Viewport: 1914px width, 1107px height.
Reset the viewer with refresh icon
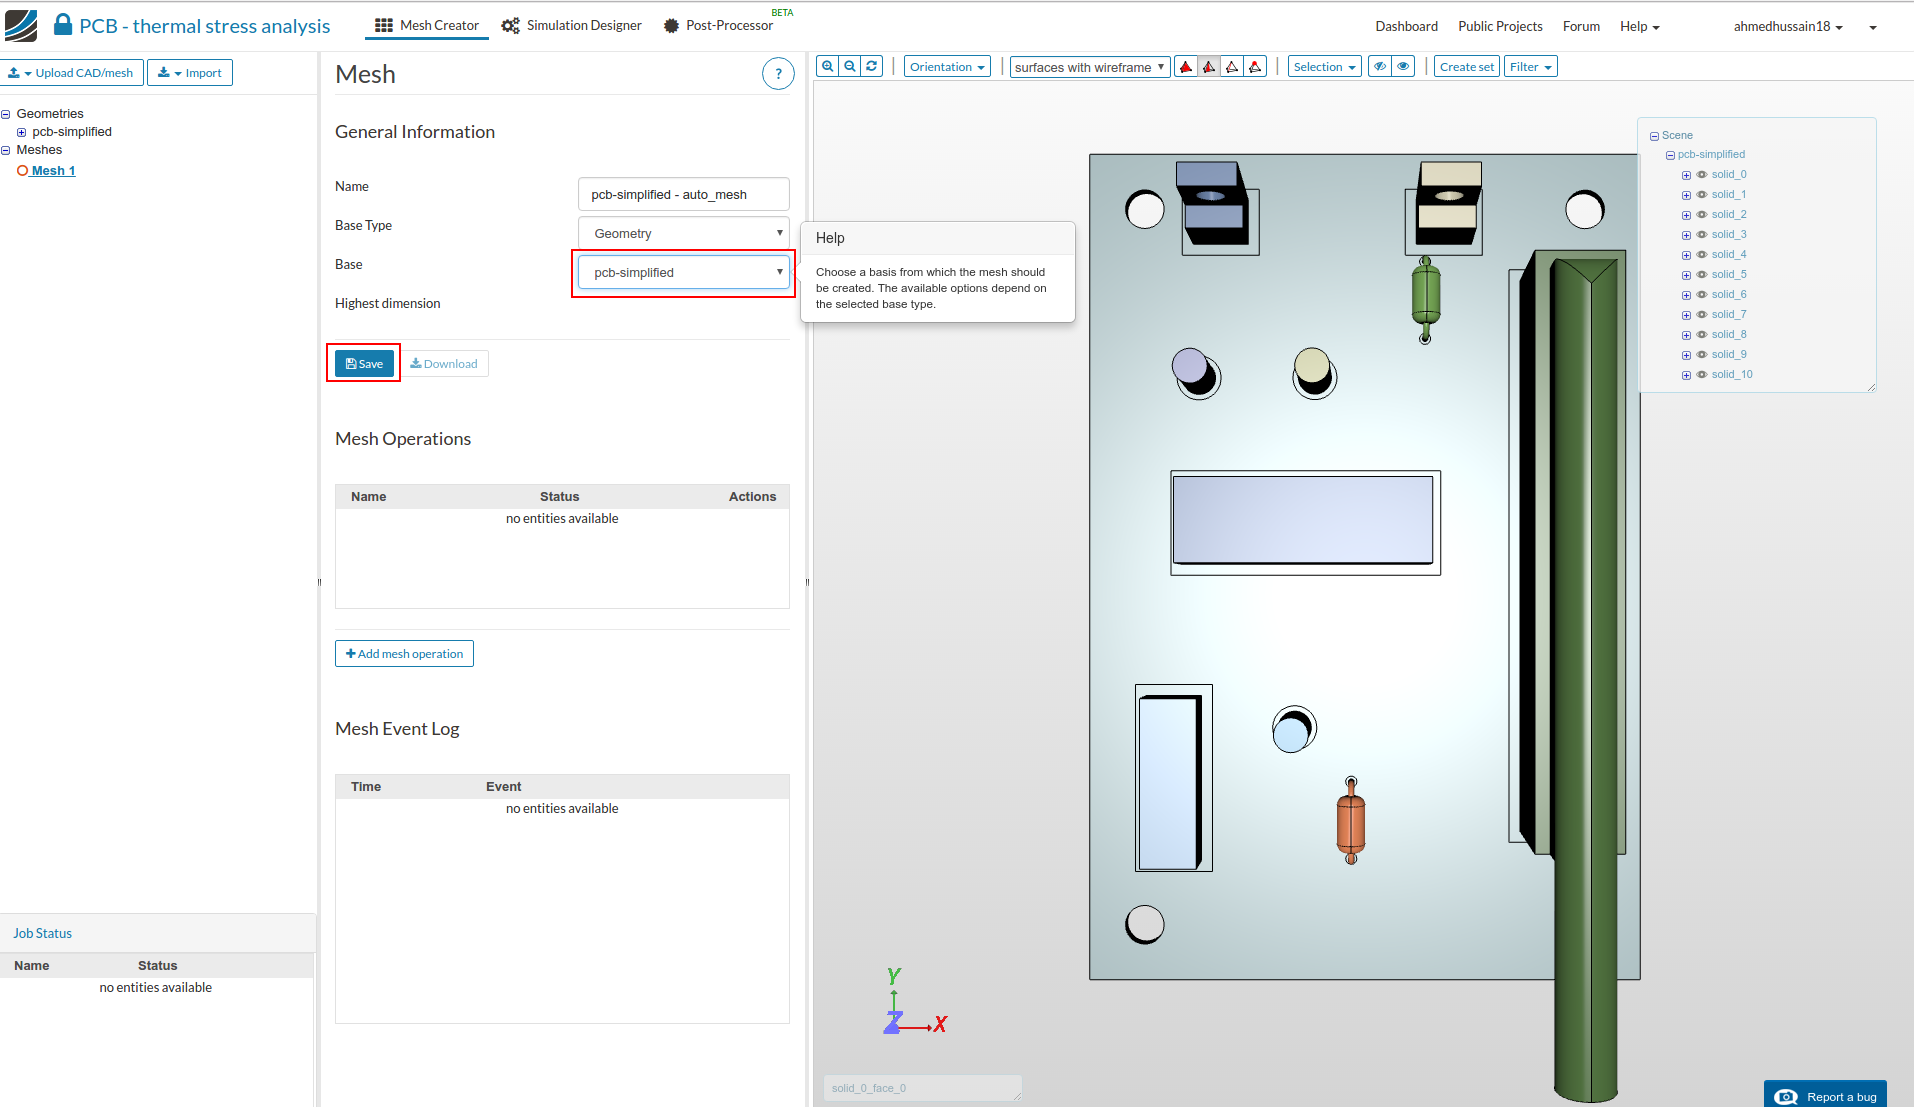872,67
